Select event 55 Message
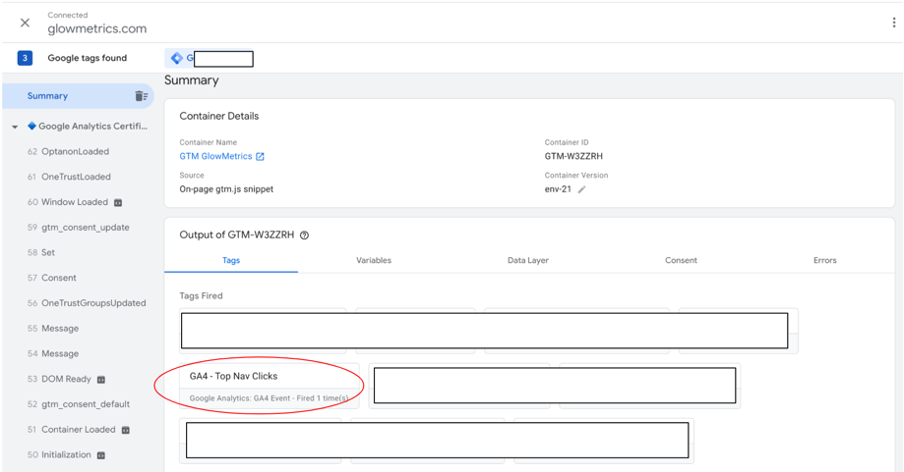The height and width of the screenshot is (472, 904). [53, 328]
